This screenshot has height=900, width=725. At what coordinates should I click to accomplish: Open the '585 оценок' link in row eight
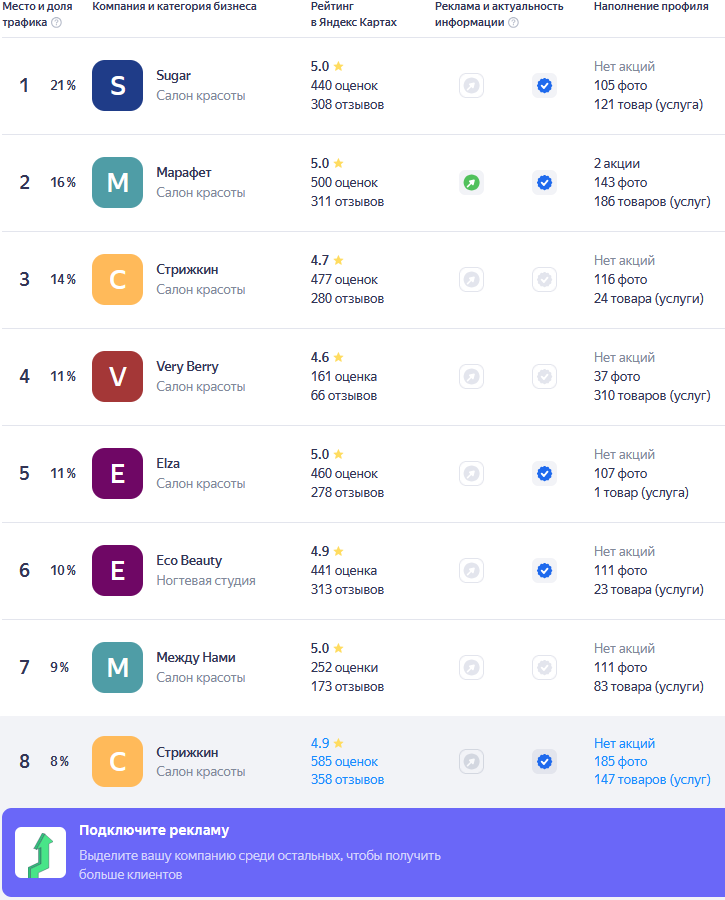pos(344,762)
